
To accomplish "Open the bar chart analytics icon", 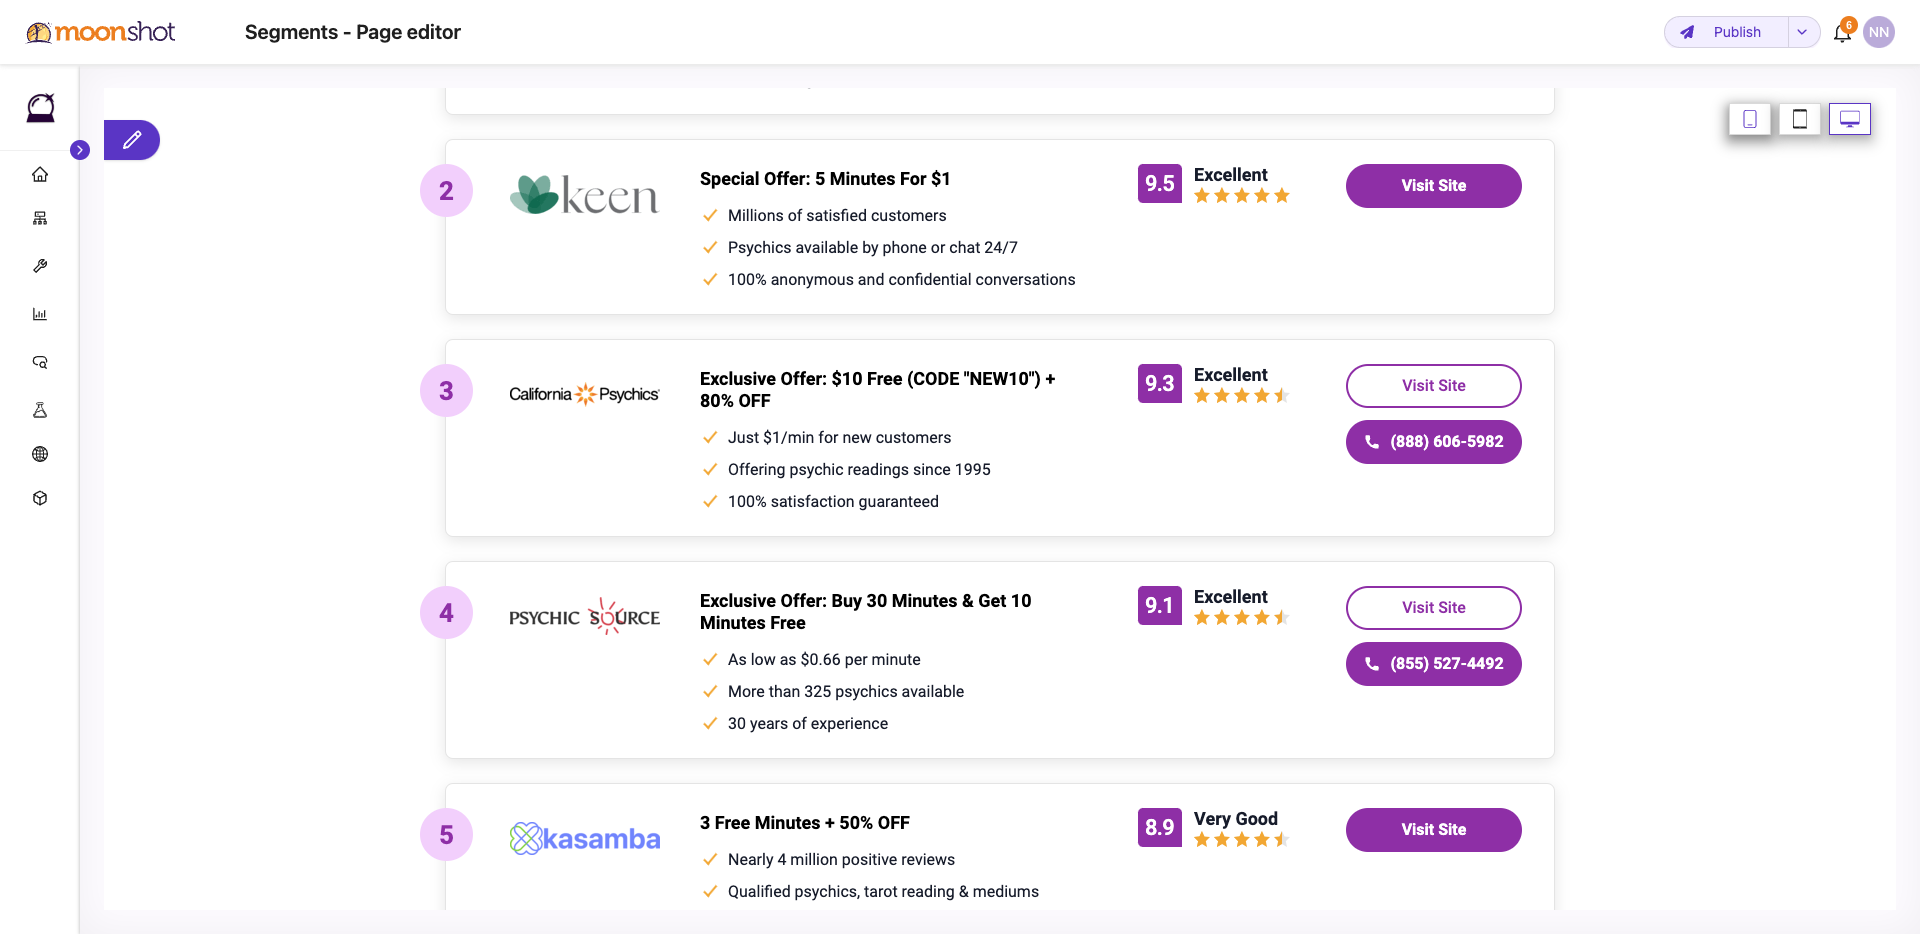I will [x=40, y=314].
